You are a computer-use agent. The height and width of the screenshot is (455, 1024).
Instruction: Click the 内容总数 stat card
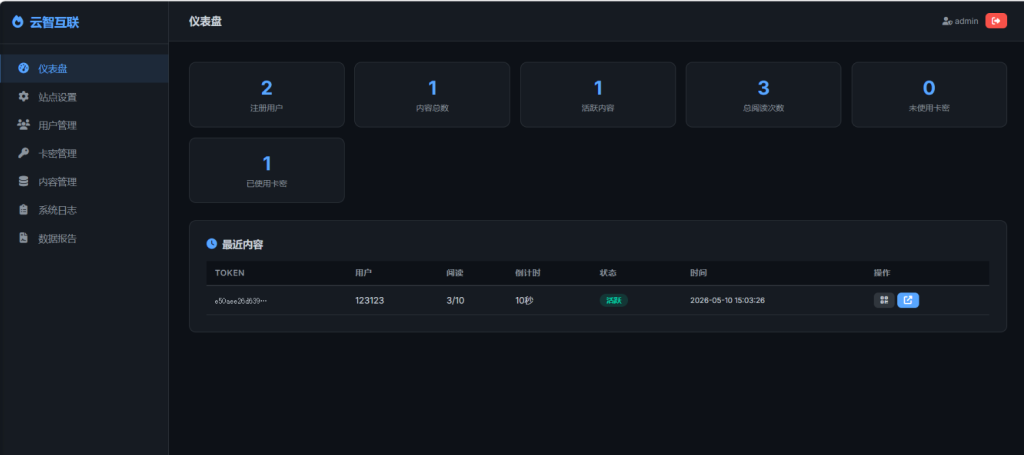[x=432, y=95]
